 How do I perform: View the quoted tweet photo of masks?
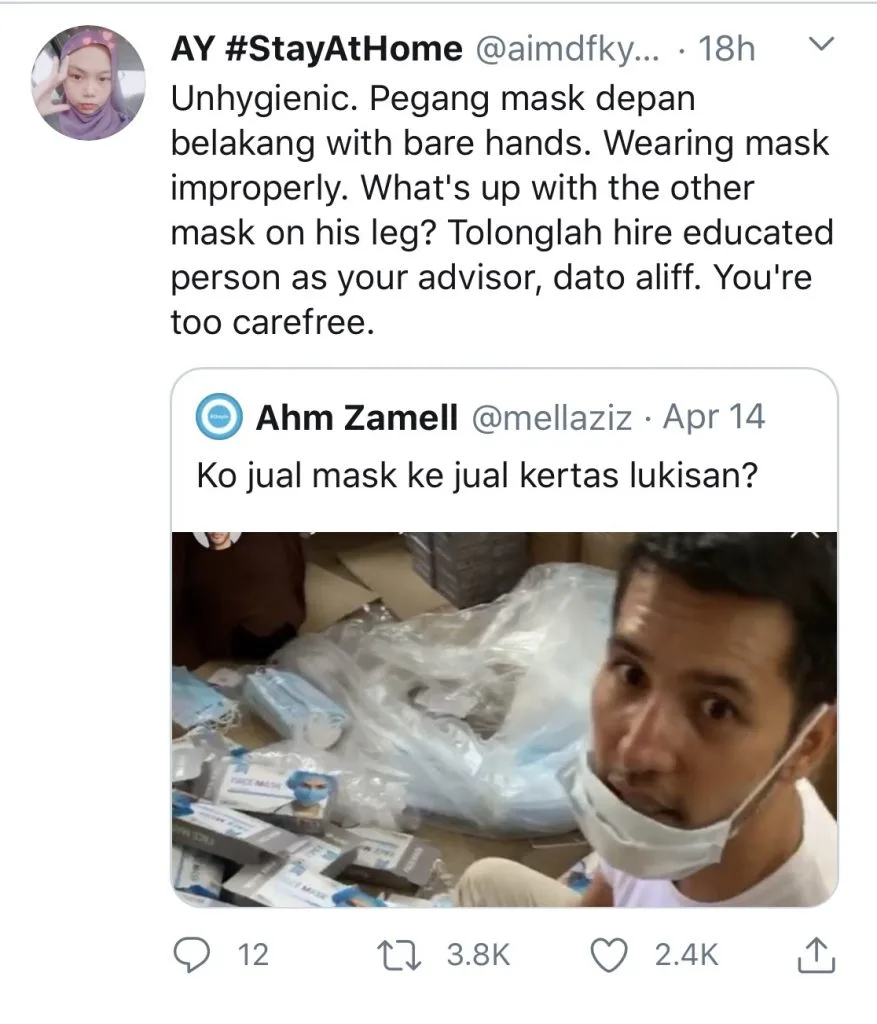click(x=504, y=719)
